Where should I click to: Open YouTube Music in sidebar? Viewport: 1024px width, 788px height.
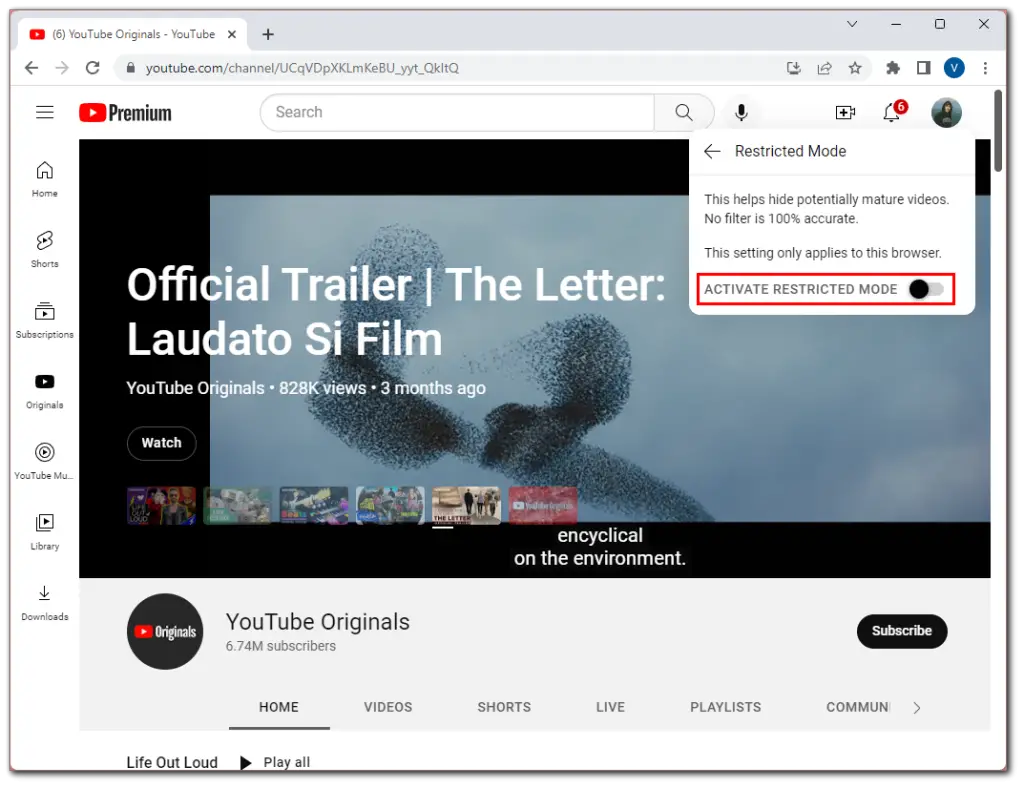pos(44,461)
